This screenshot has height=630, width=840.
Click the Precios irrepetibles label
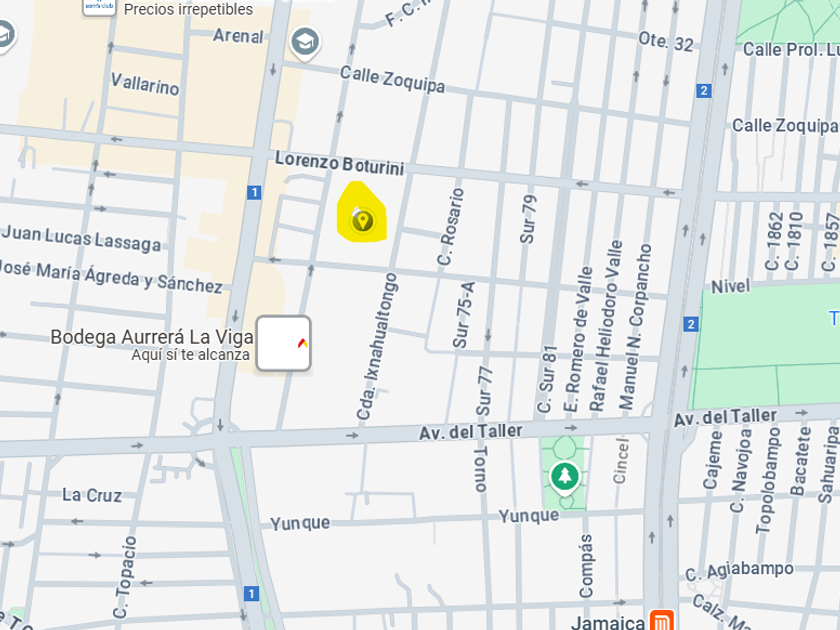(x=188, y=9)
